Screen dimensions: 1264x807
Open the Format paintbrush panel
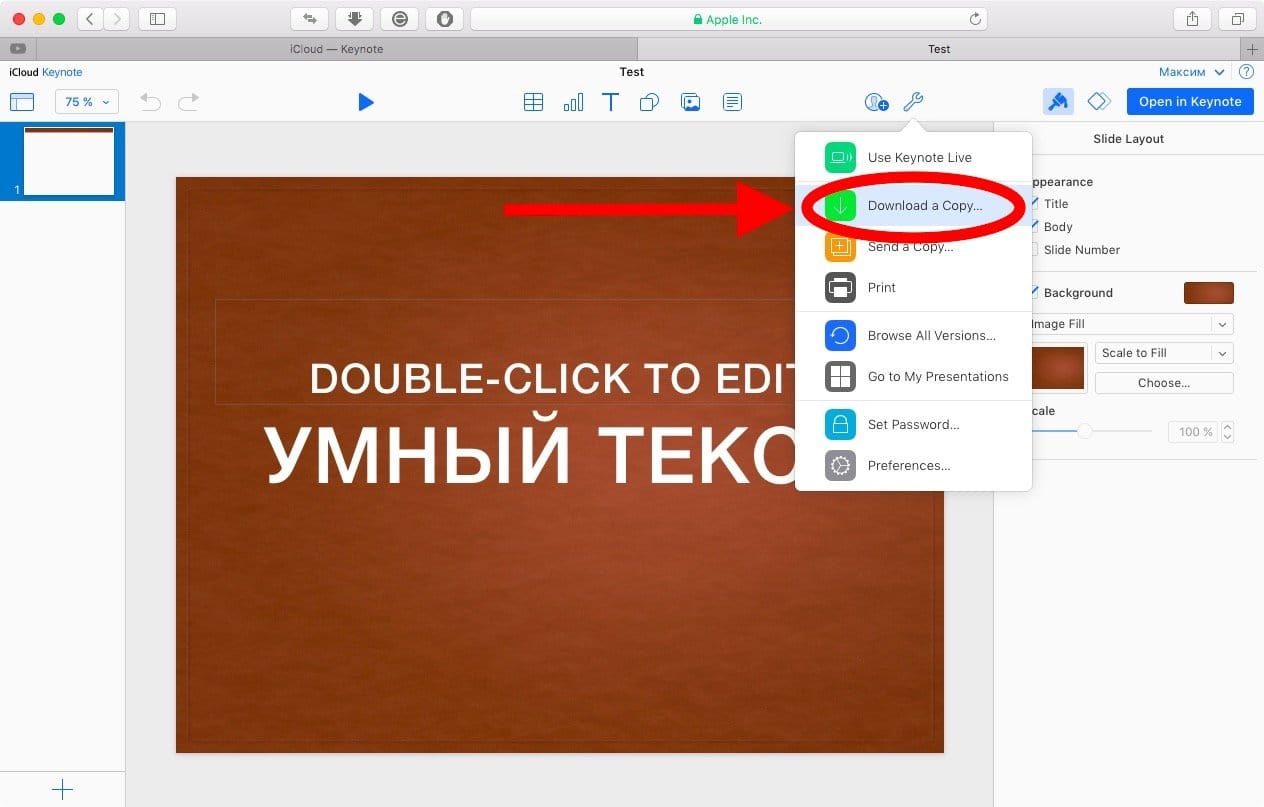click(x=1058, y=101)
